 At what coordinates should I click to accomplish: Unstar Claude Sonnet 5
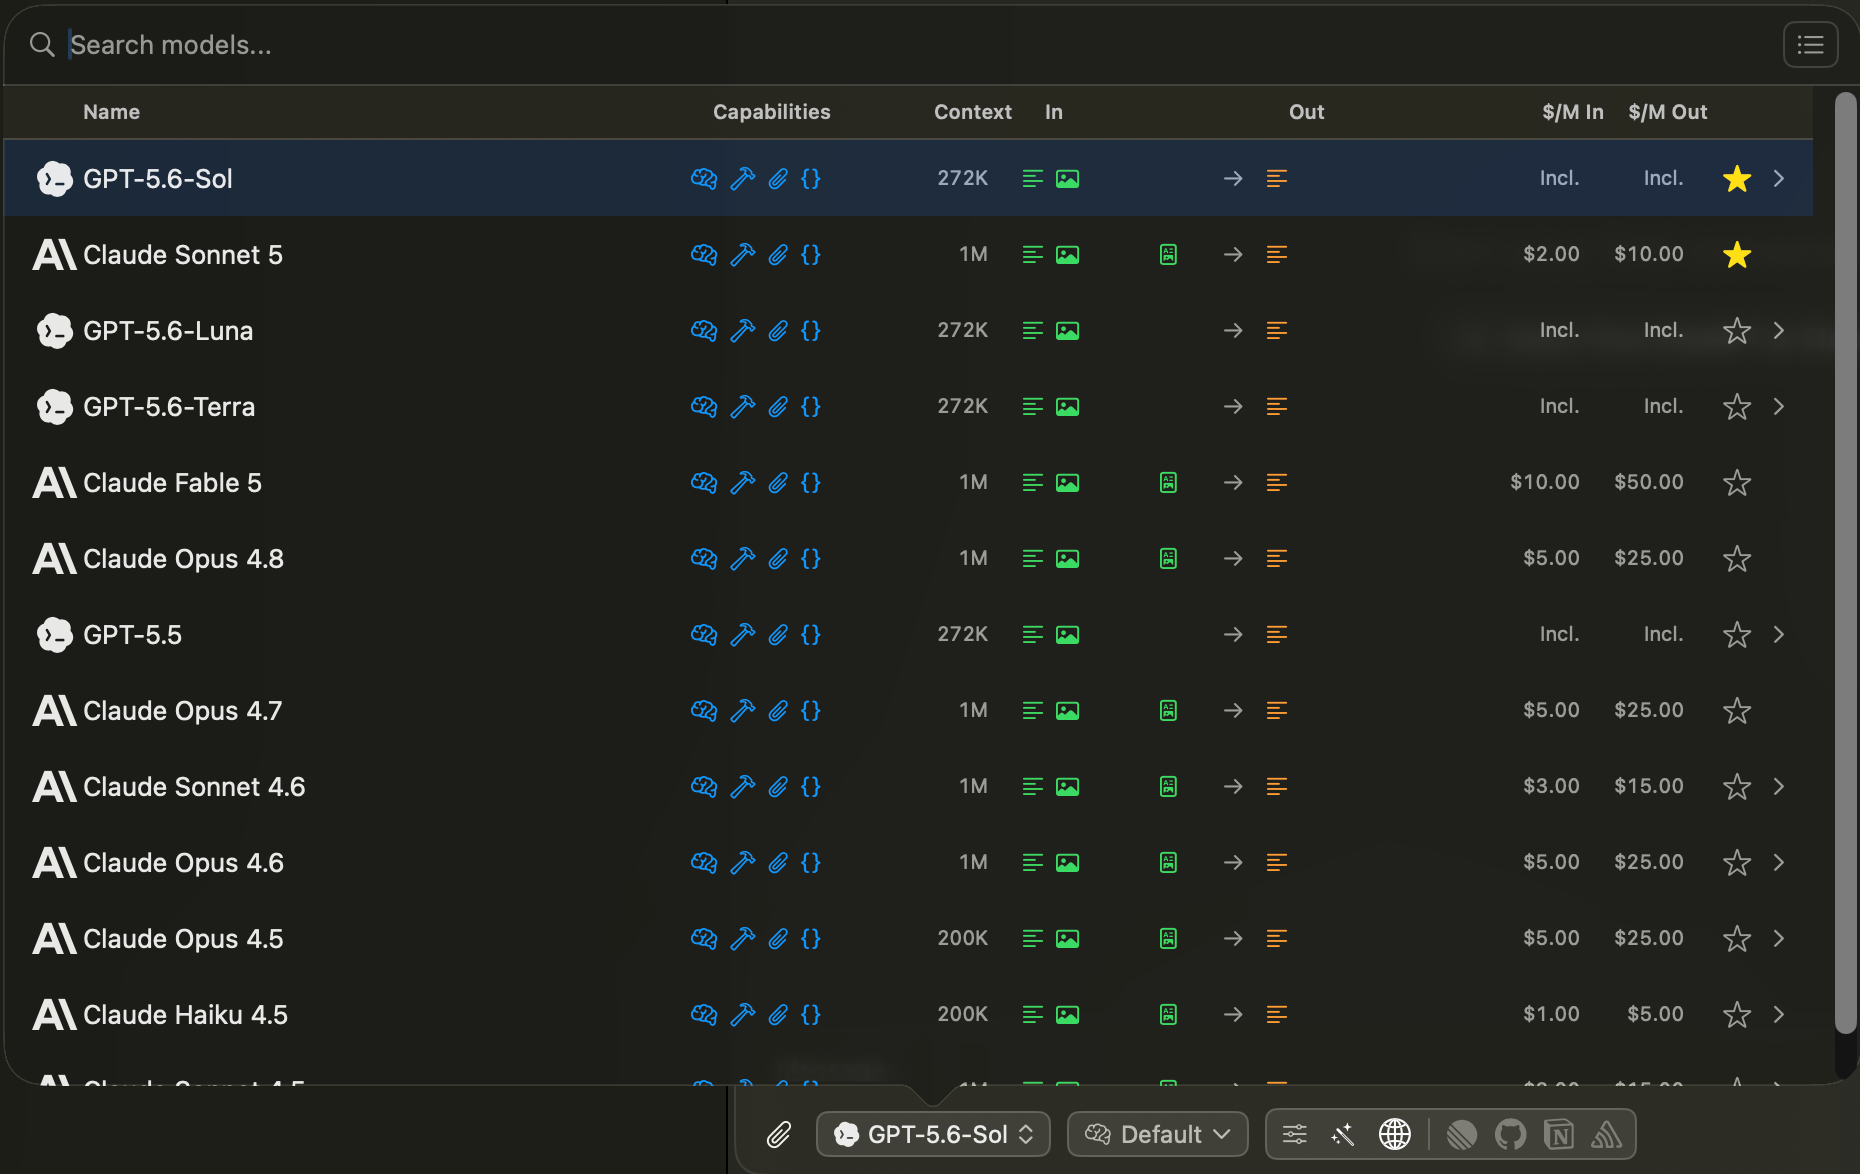1737,254
